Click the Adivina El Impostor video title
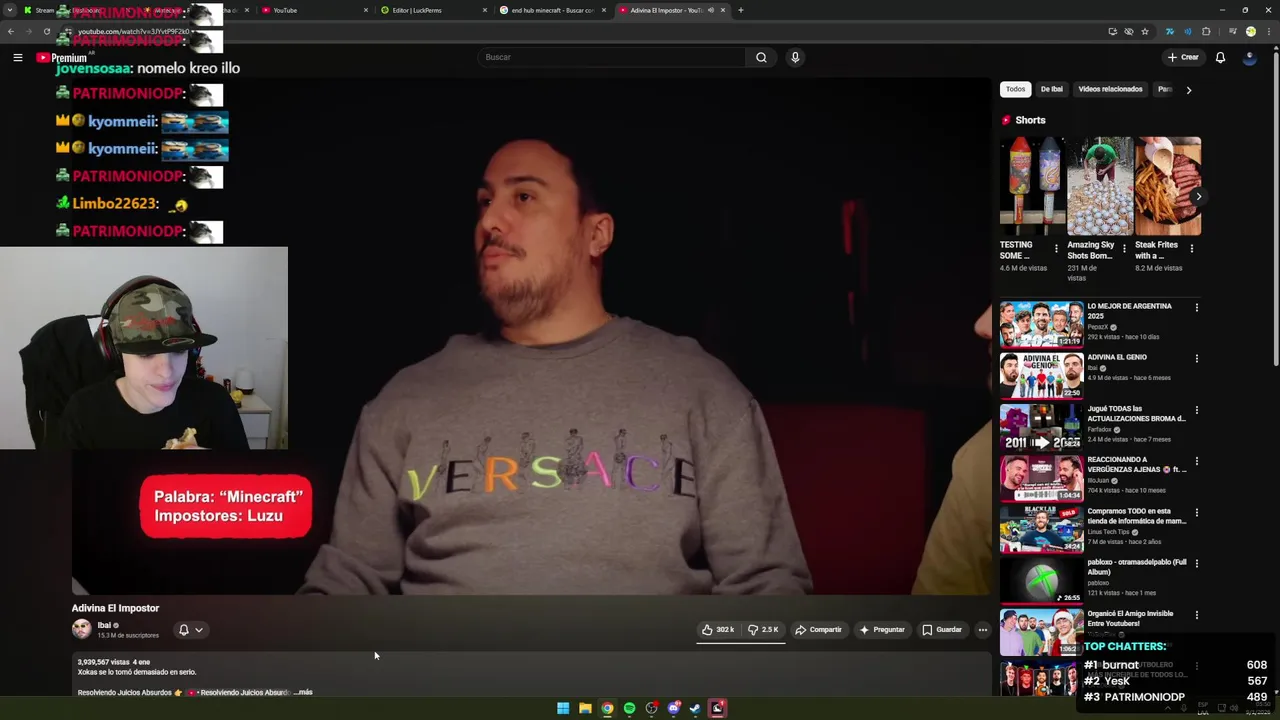 point(115,608)
